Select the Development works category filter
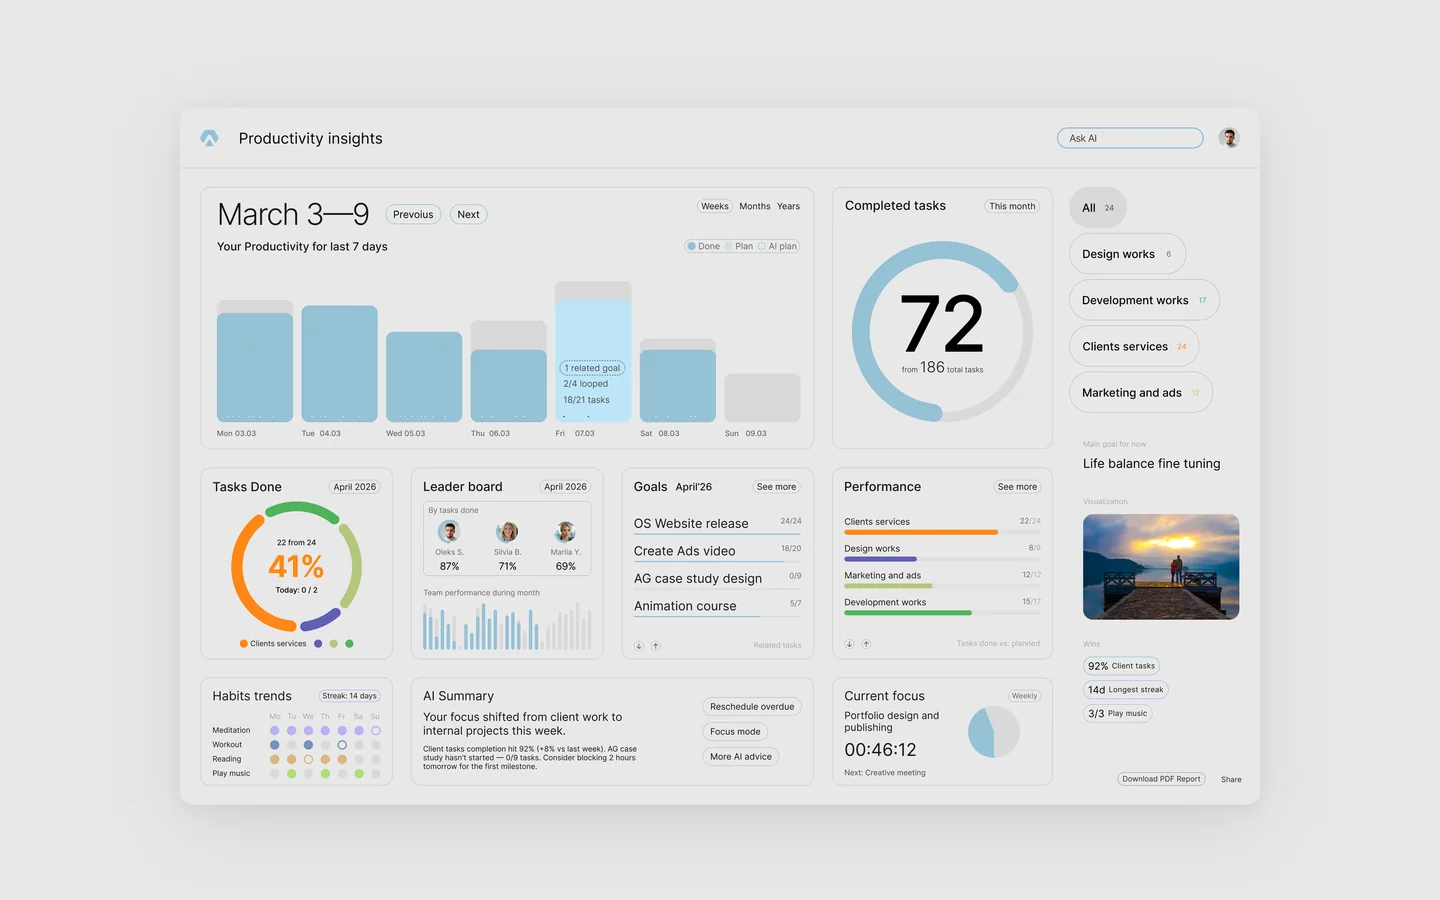Image resolution: width=1440 pixels, height=900 pixels. coord(1144,300)
